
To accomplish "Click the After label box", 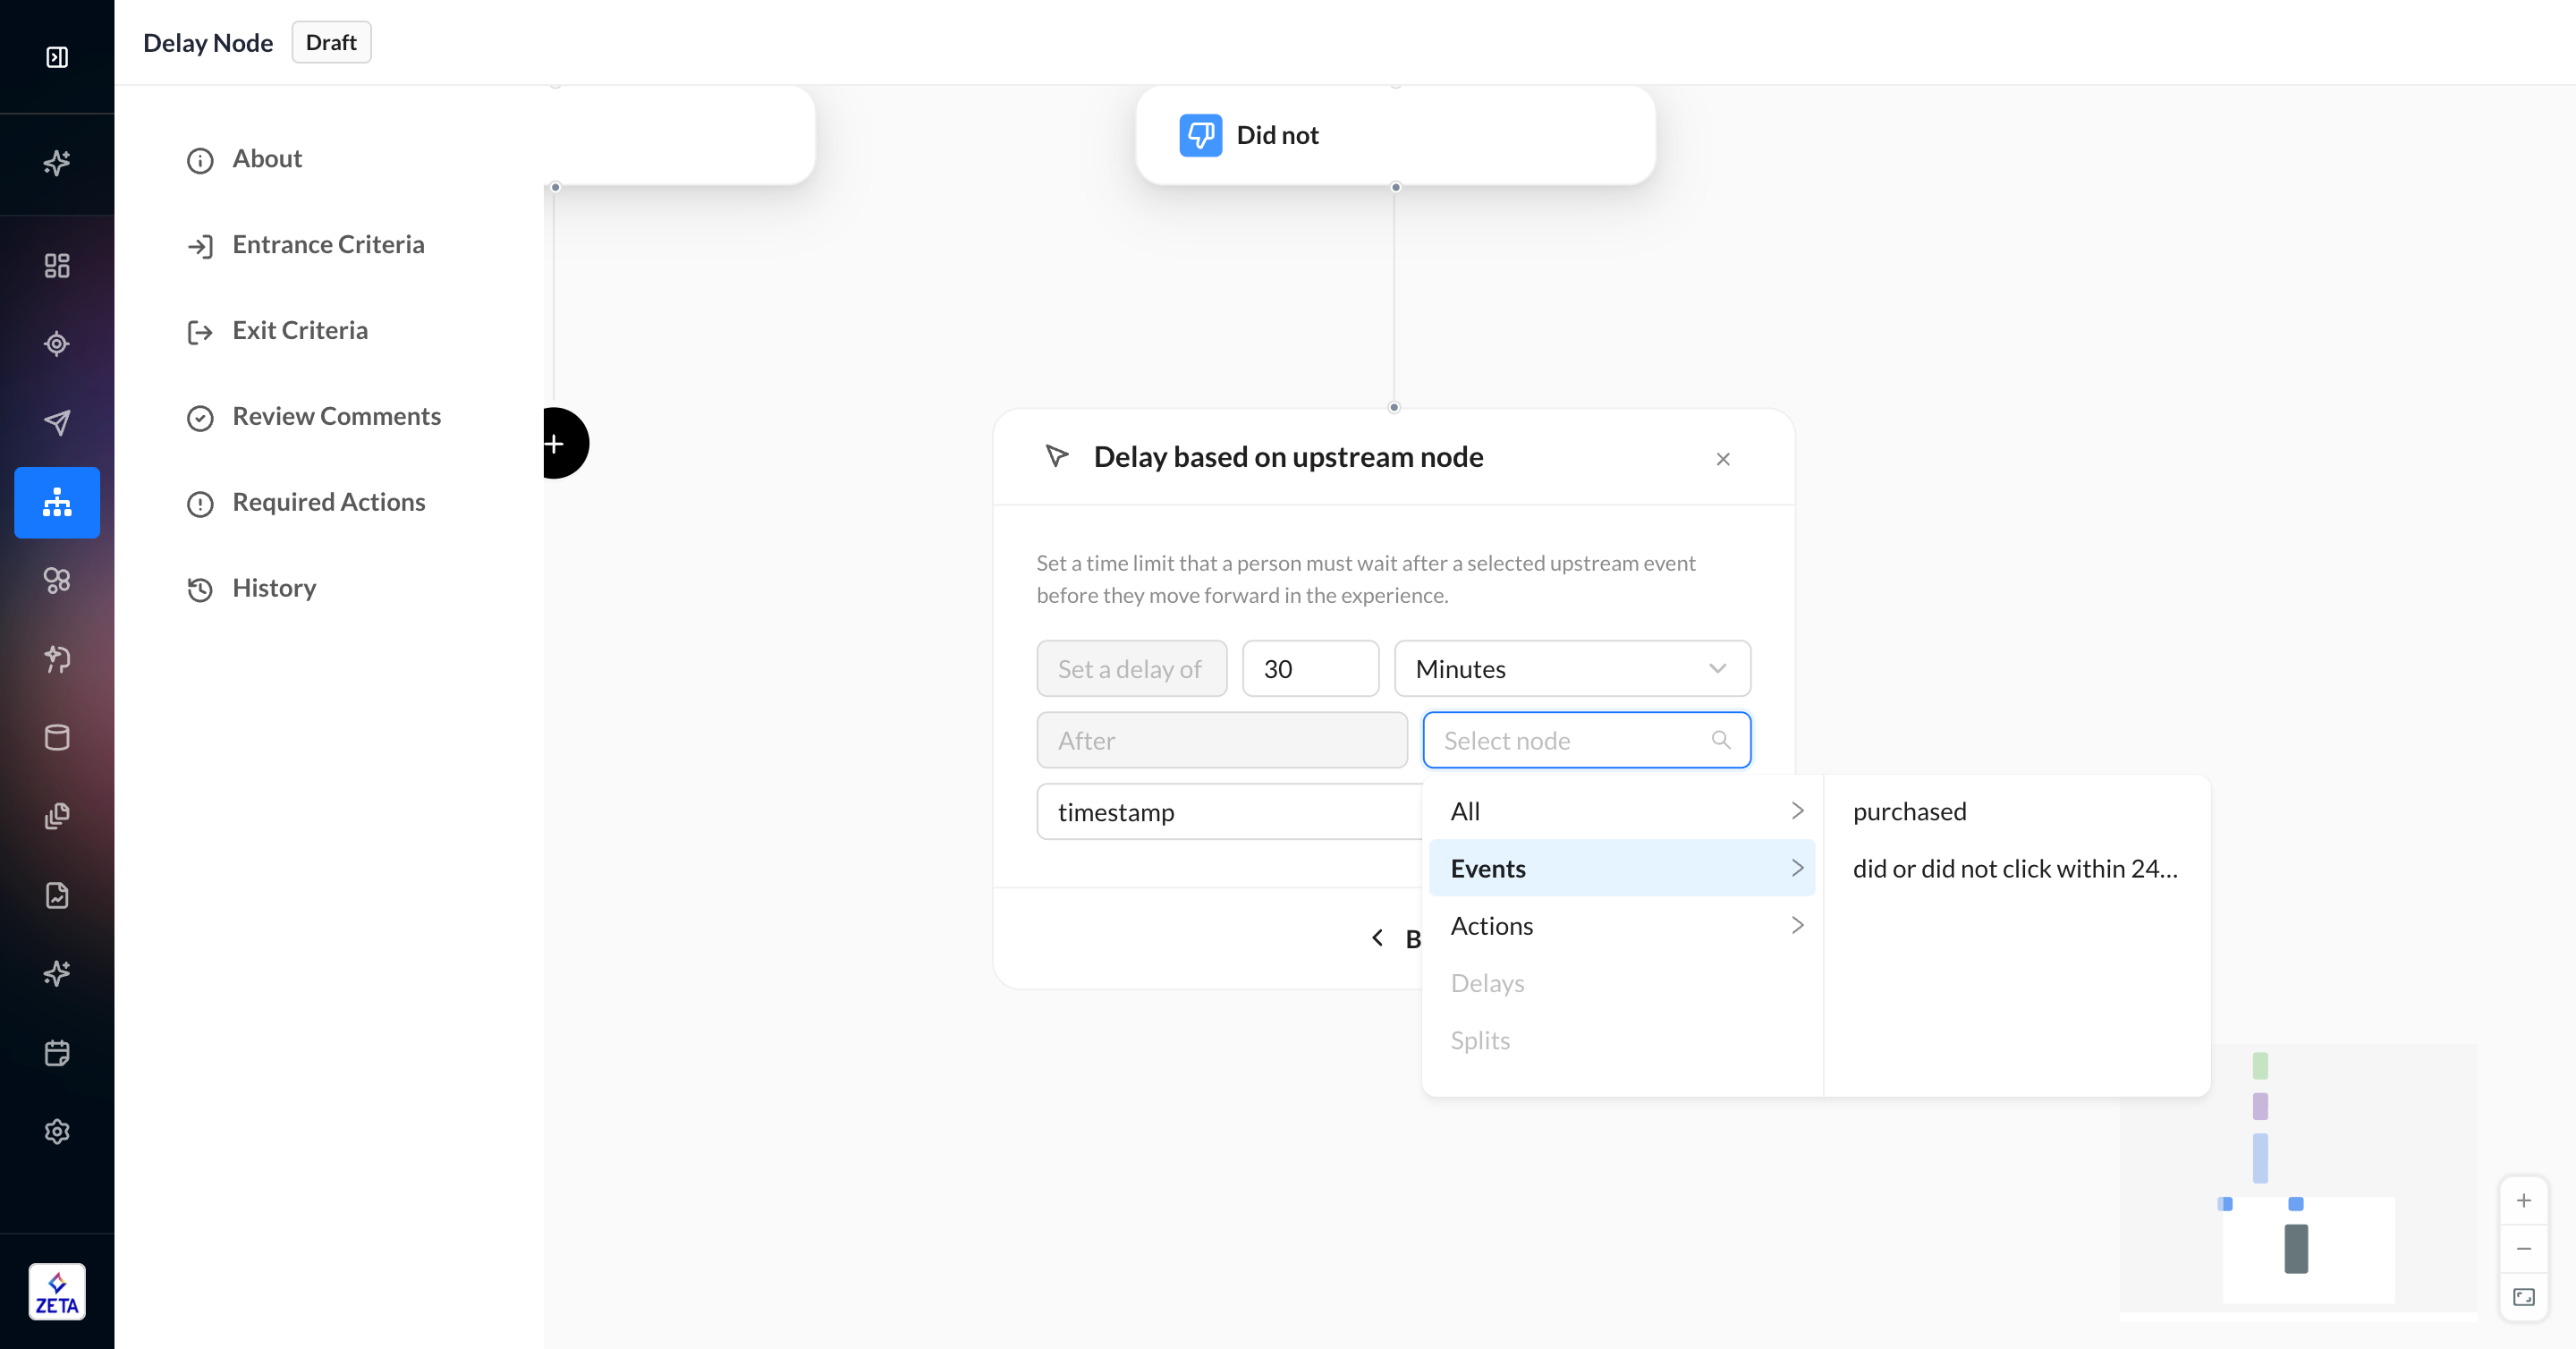I will (x=1222, y=740).
